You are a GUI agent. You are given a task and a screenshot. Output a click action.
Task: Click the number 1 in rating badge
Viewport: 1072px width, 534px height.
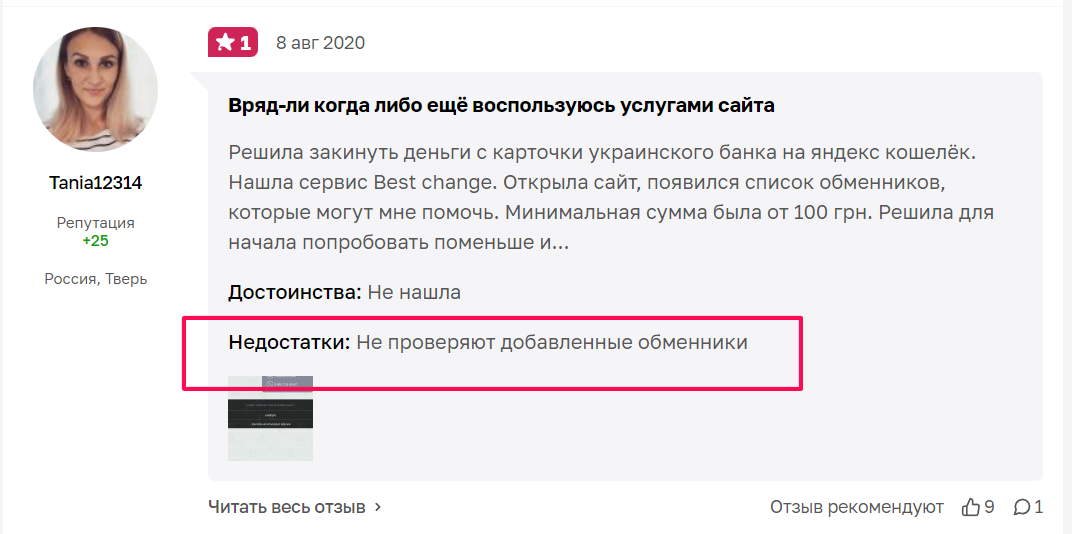tap(245, 43)
